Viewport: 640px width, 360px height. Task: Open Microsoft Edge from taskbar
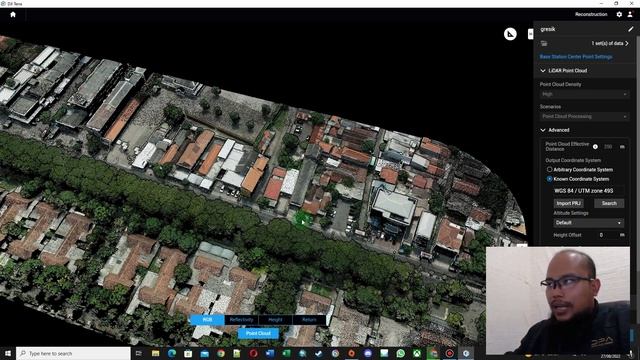[x=171, y=353]
